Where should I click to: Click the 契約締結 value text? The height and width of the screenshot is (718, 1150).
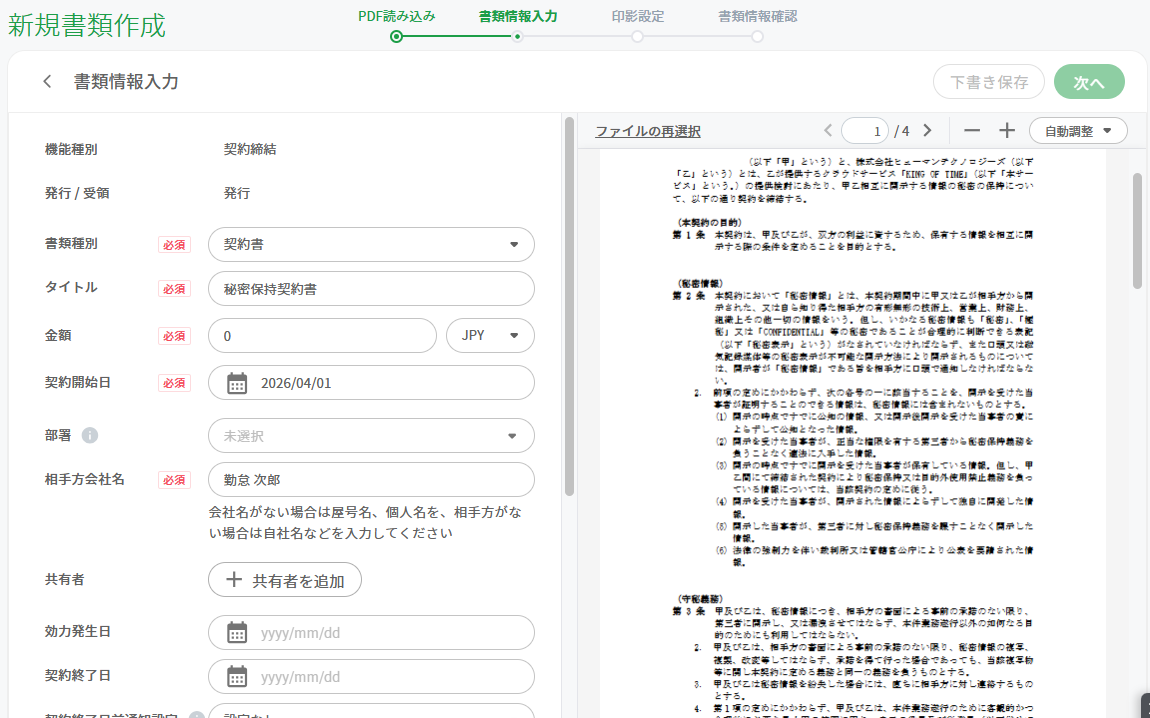tap(250, 149)
